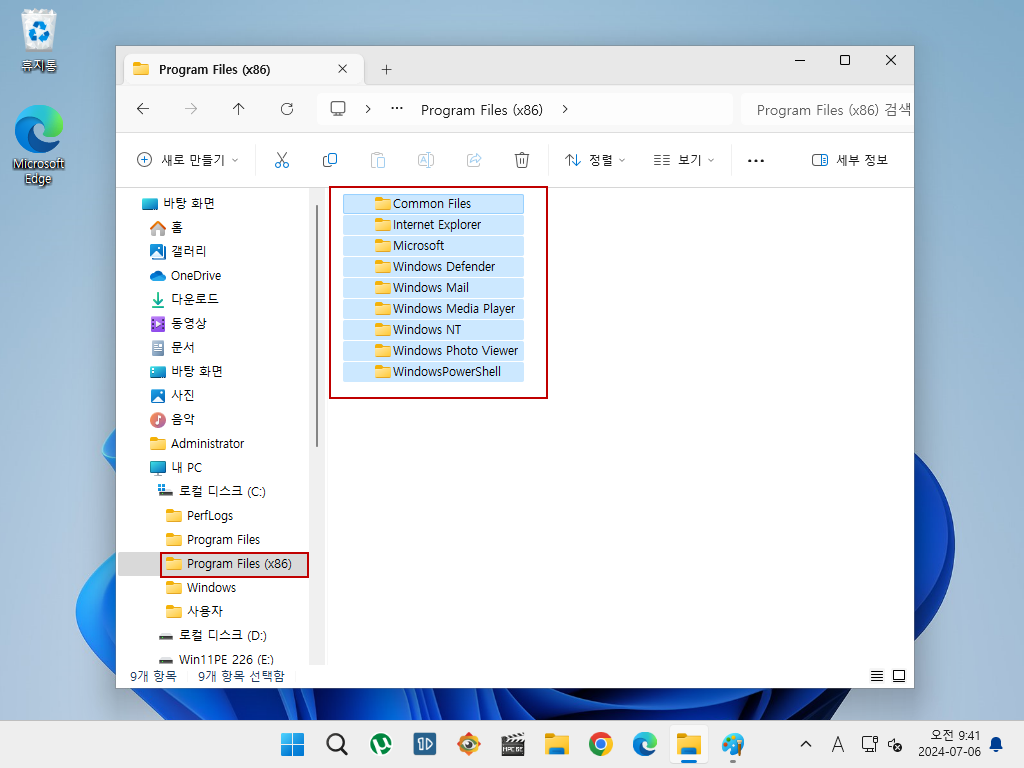This screenshot has height=768, width=1024.
Task: Click the Copy icon in toolbar
Action: 330,160
